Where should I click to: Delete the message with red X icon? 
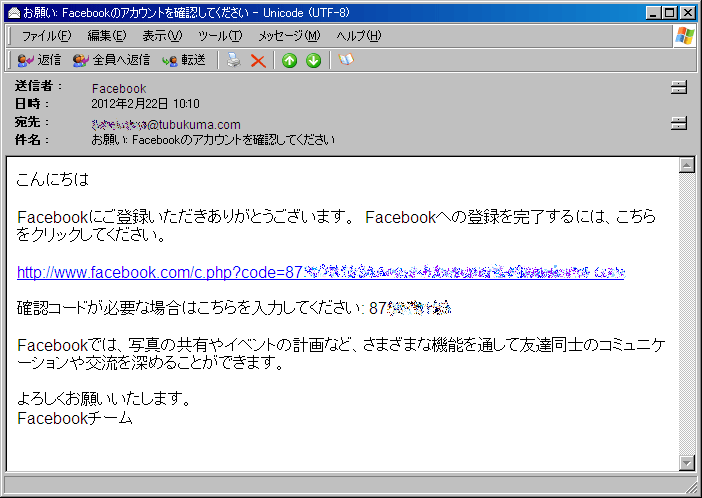click(258, 60)
